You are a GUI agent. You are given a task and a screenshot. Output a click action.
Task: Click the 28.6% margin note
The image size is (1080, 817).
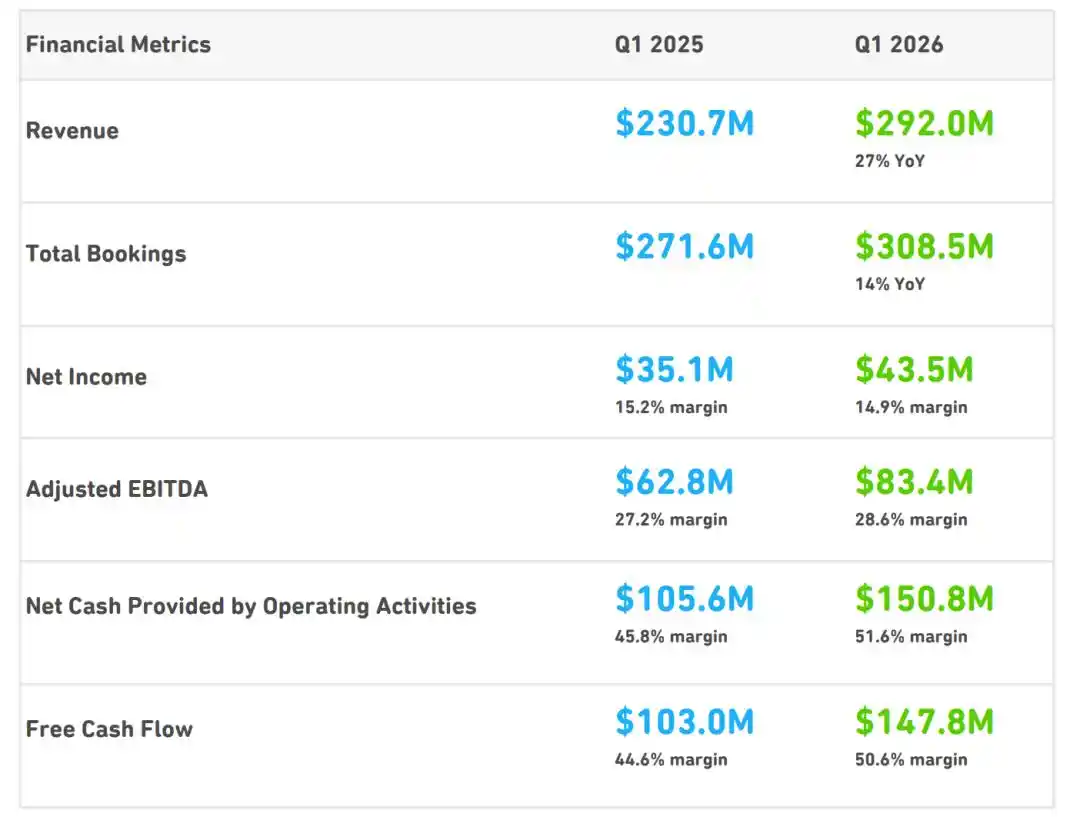(911, 520)
